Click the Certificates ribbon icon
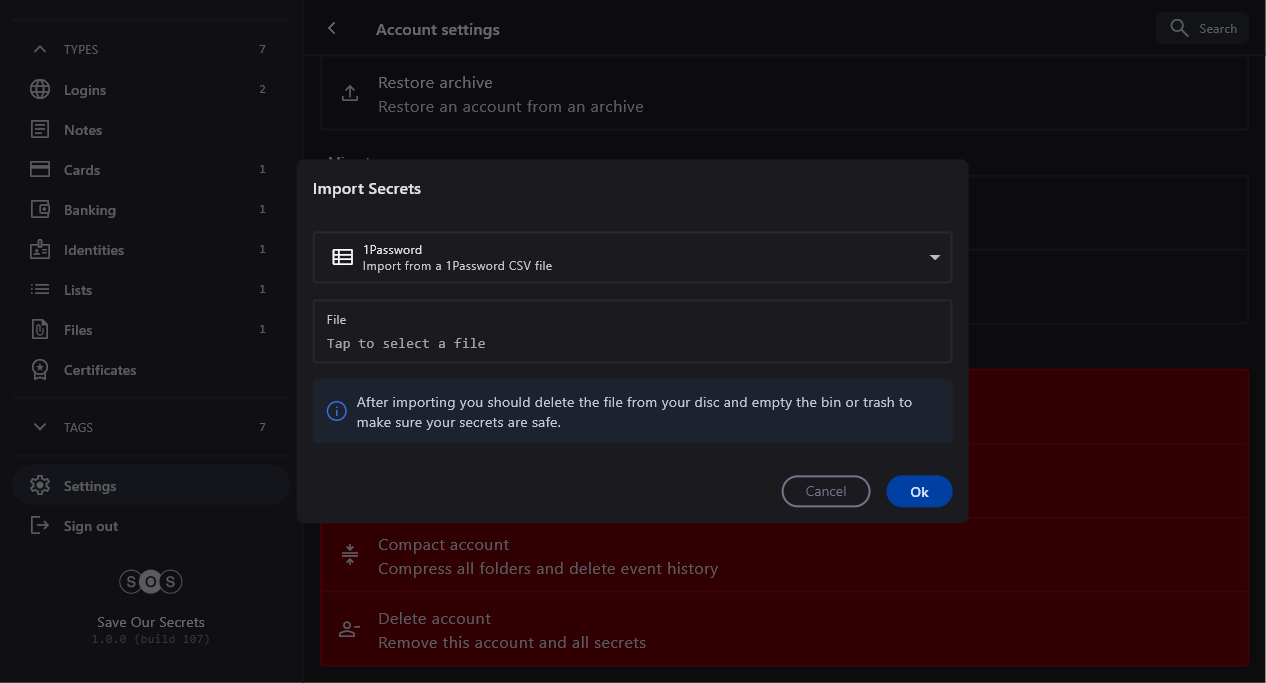 pos(40,370)
